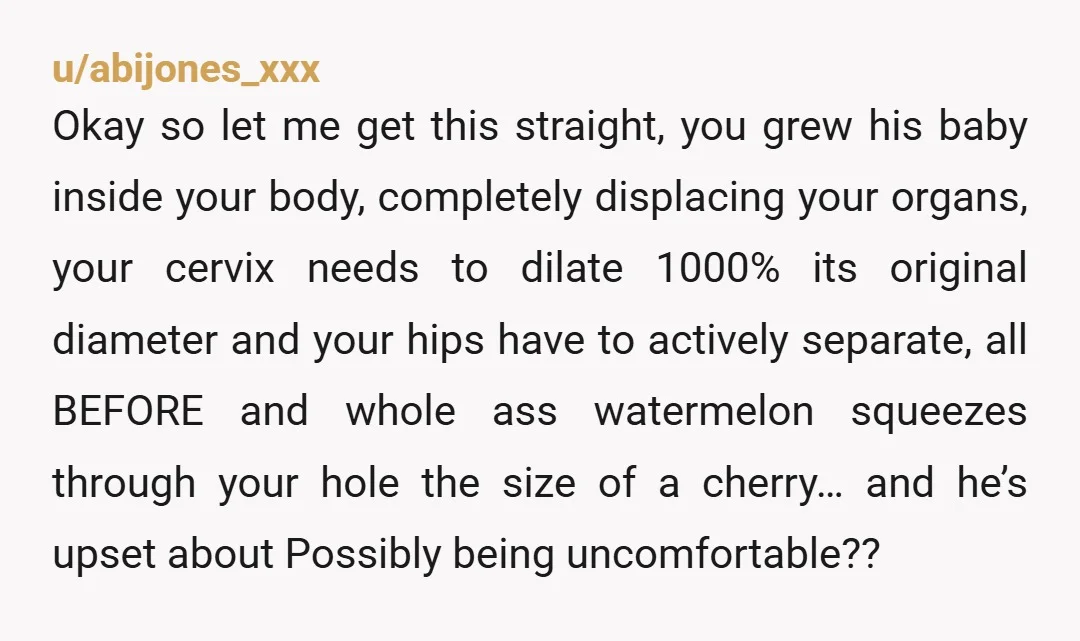Click the word "diameter" in fourth line
Viewport: 1080px width, 641px height.
tap(135, 340)
